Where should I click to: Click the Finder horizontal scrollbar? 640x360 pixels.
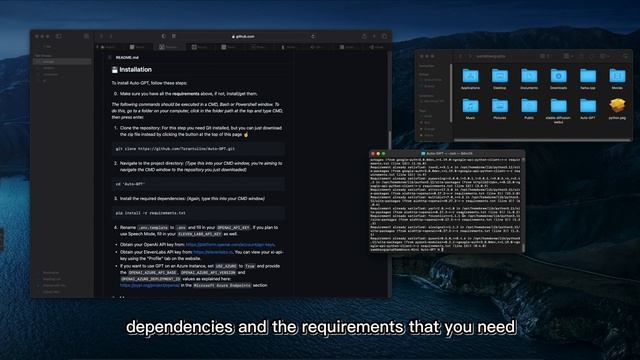(543, 140)
